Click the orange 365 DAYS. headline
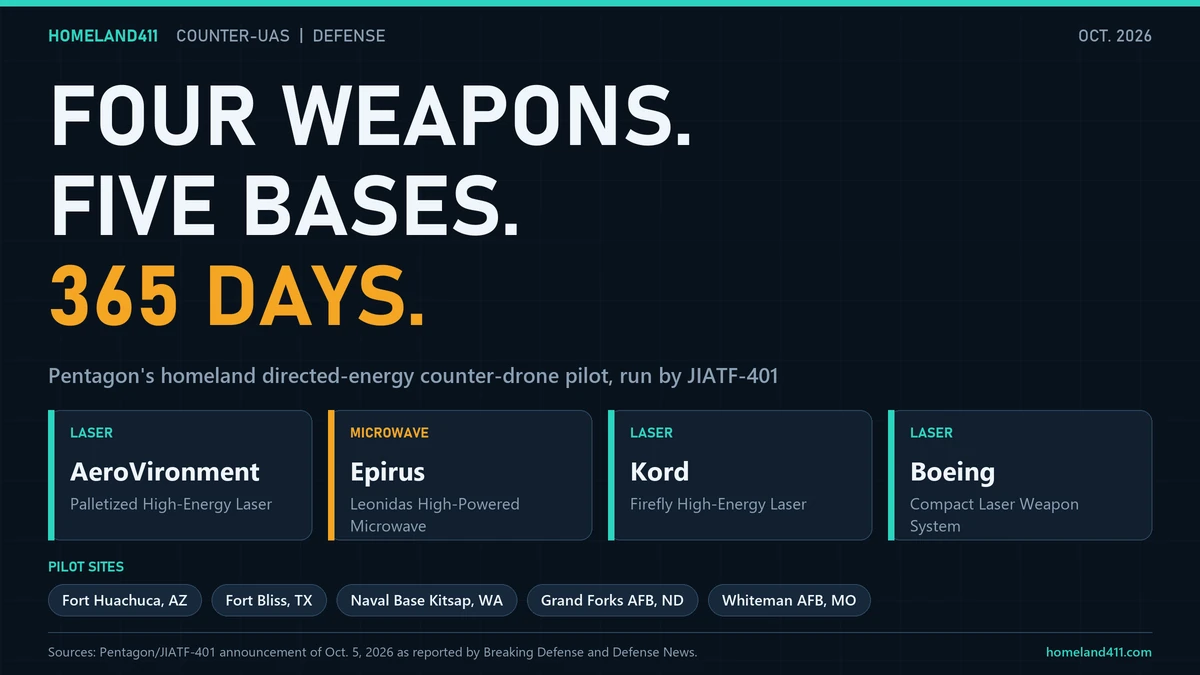Image resolution: width=1200 pixels, height=675 pixels. [x=237, y=296]
